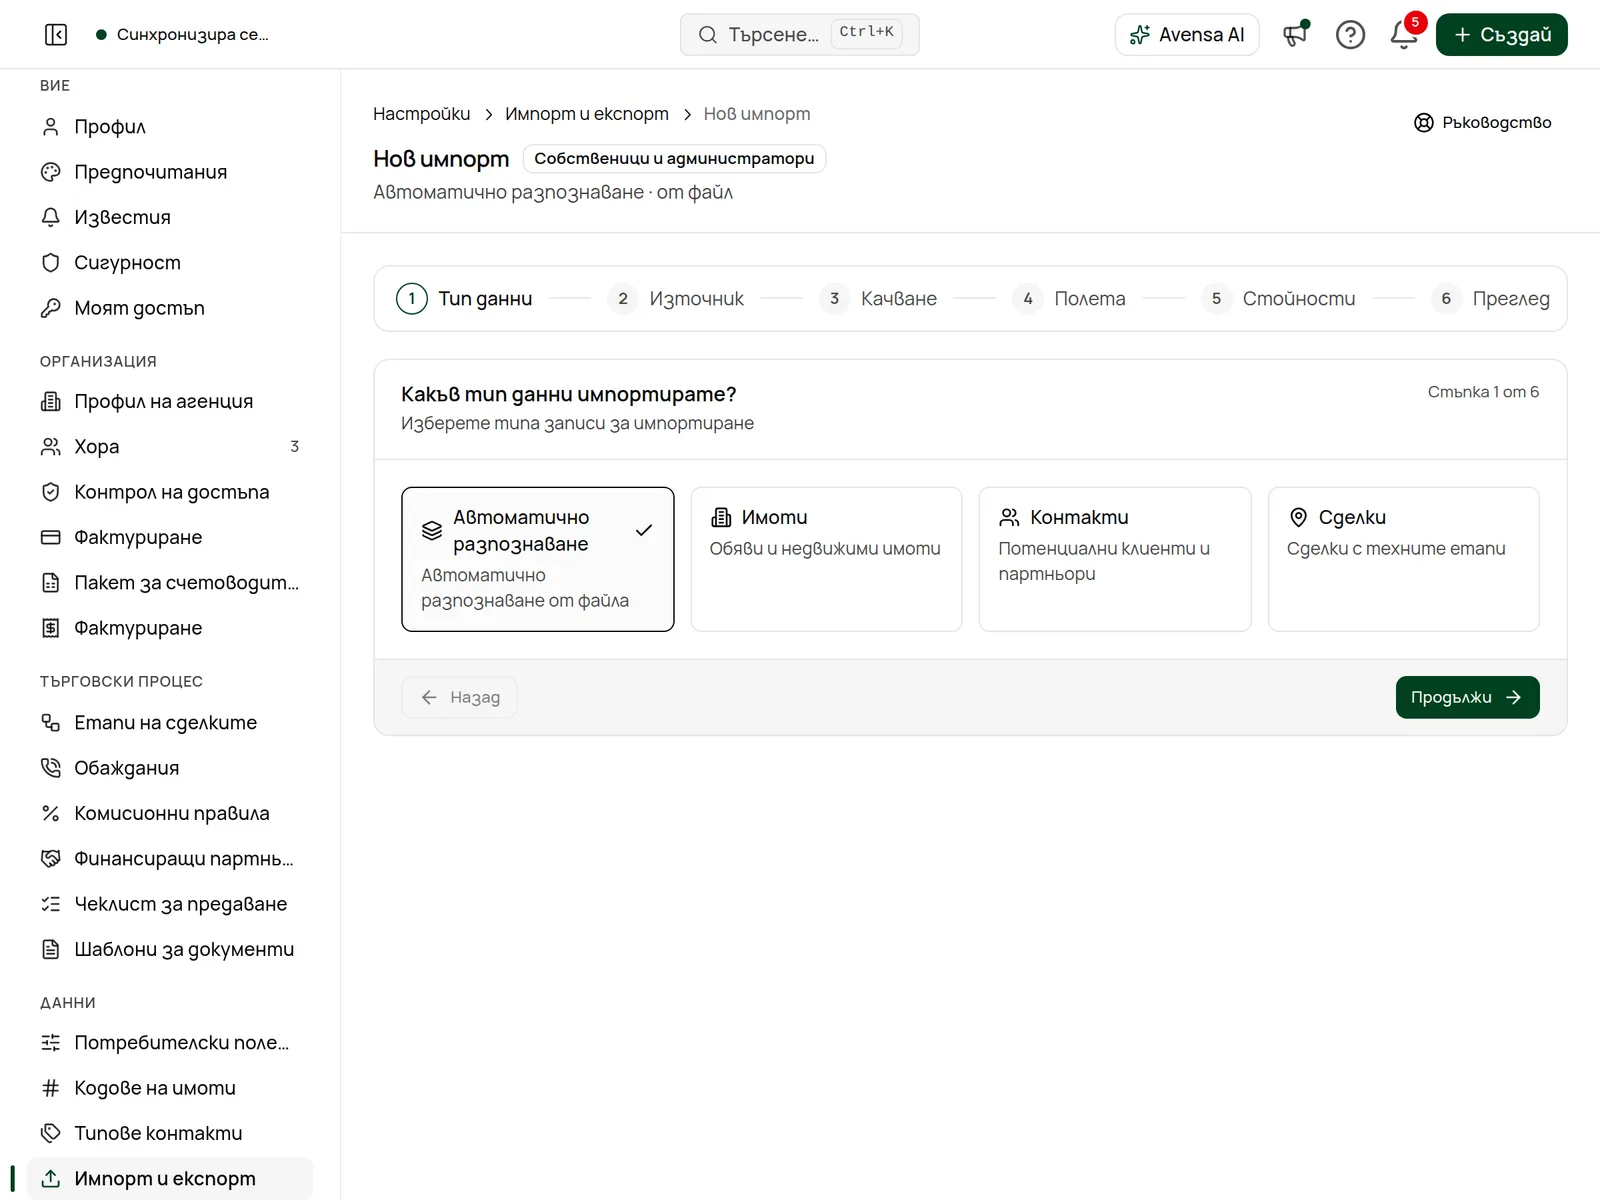Open notifications bell with 5 badge
Image resolution: width=1600 pixels, height=1200 pixels.
coord(1404,35)
